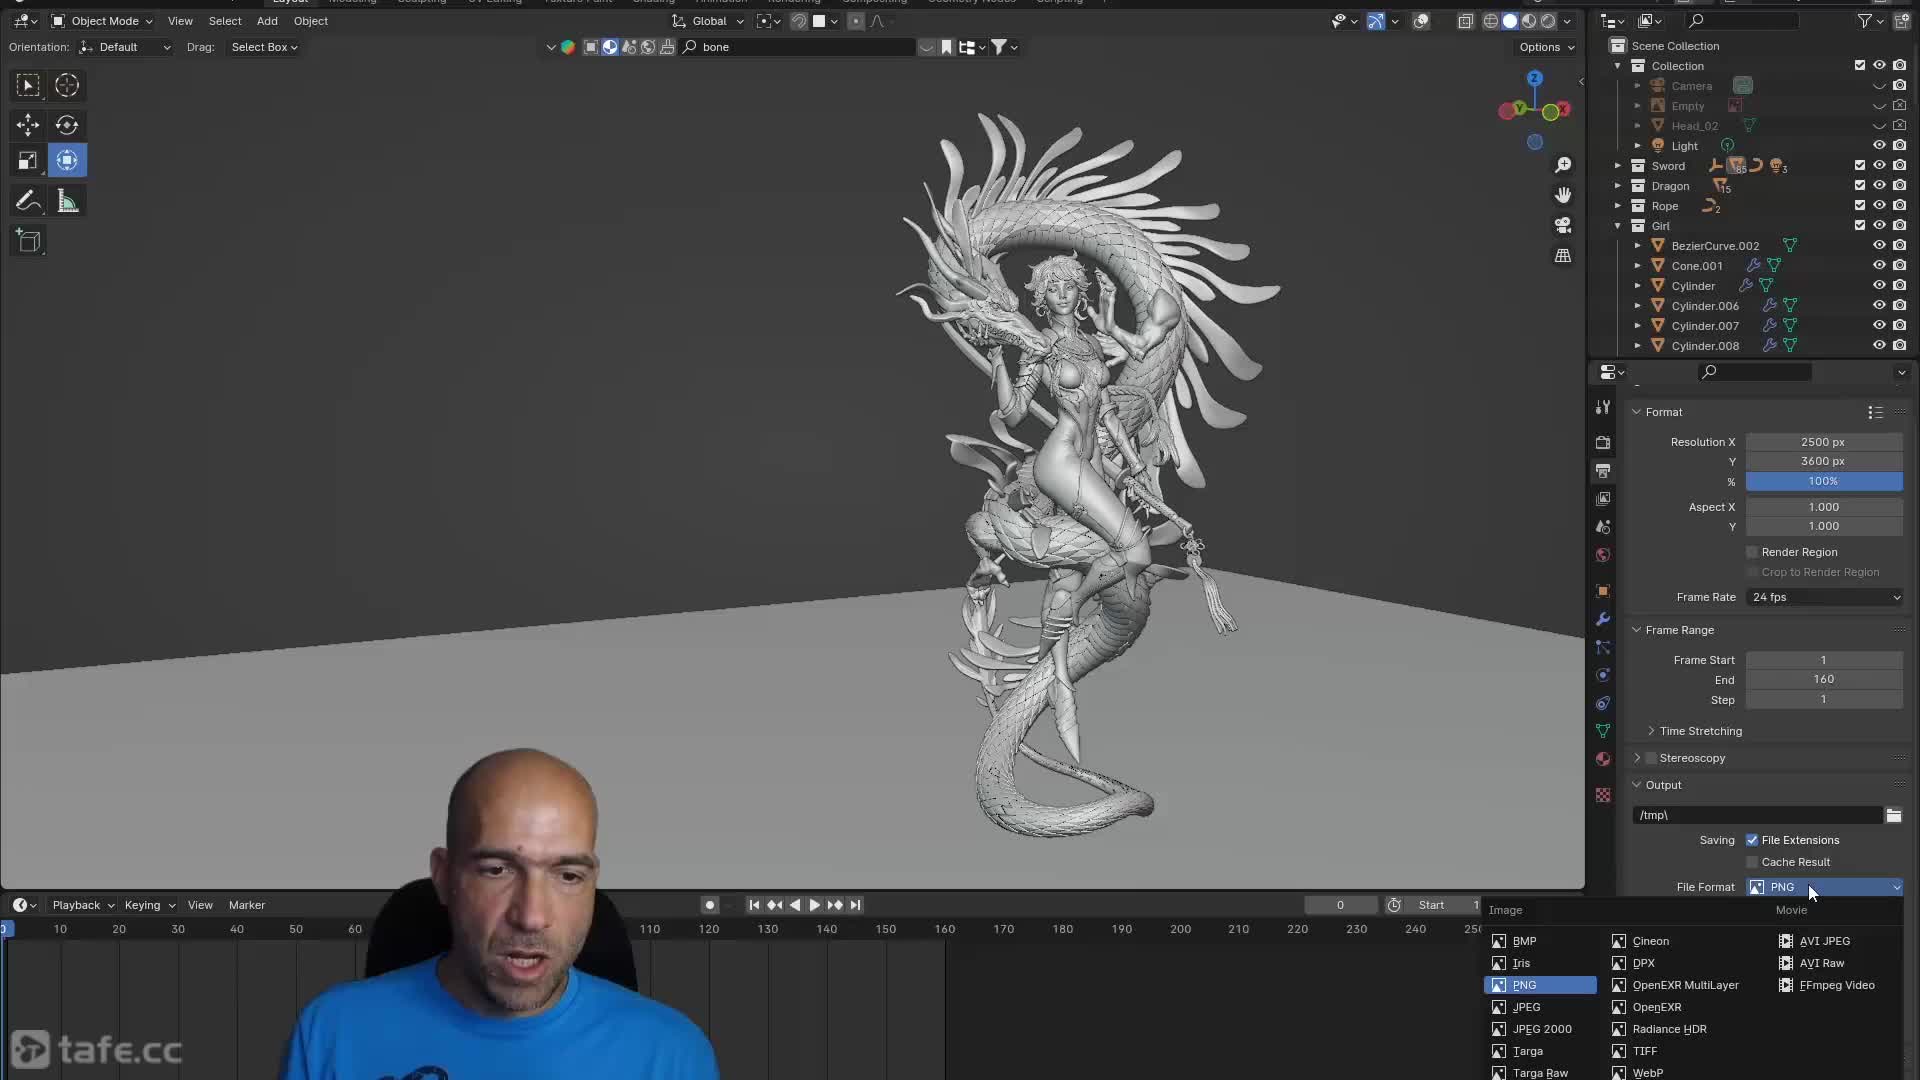Click the zoom viewport icon

click(1563, 165)
